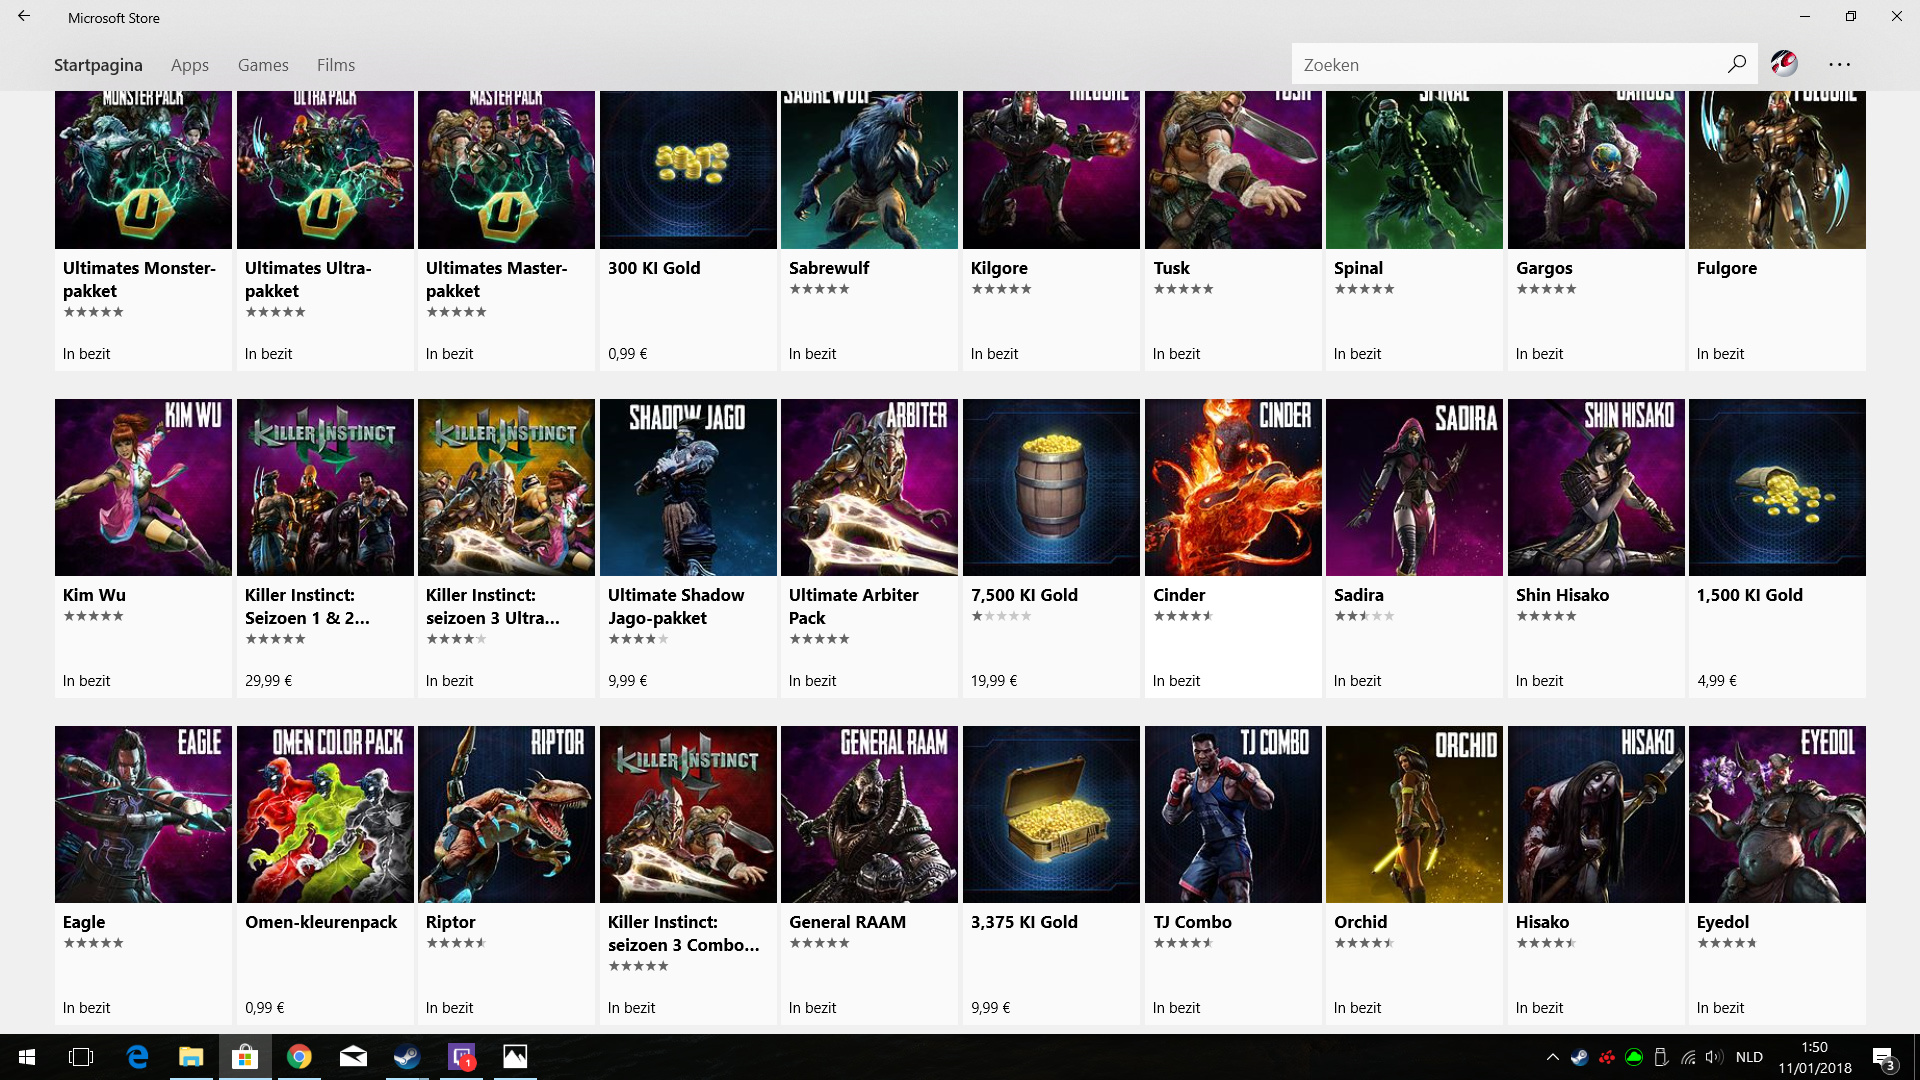Switch to Apps tab
Screen dimensions: 1920x1080
coord(190,65)
